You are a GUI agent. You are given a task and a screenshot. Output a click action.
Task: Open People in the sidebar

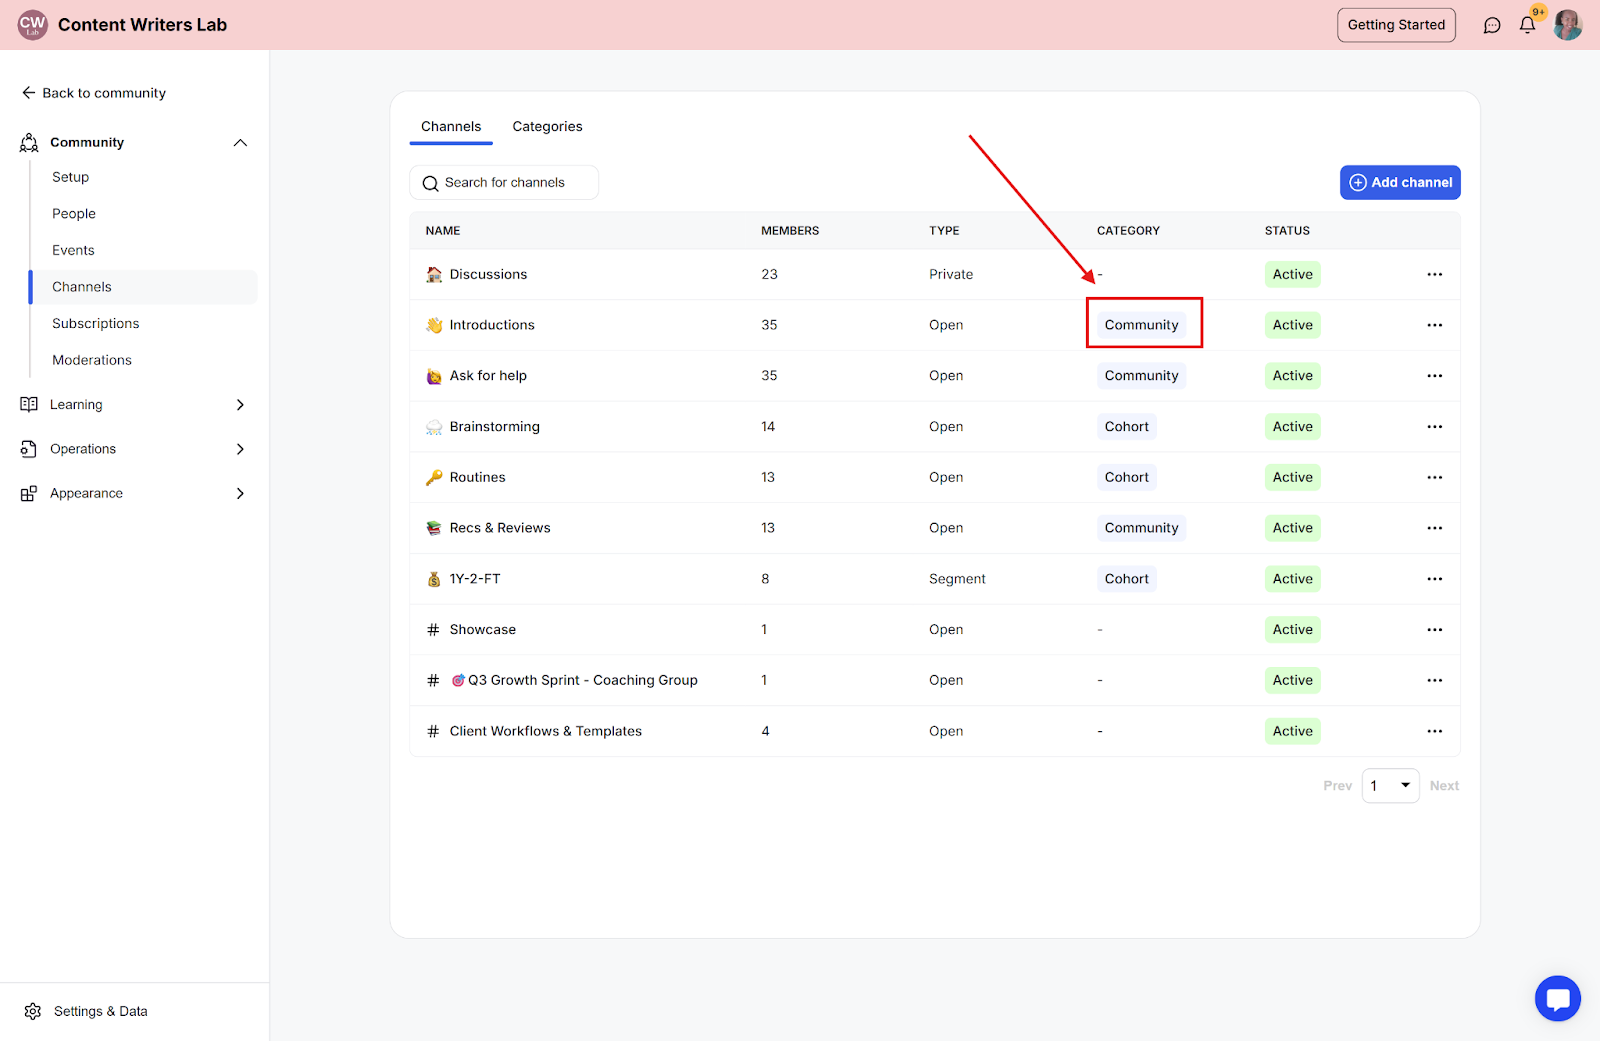click(74, 214)
